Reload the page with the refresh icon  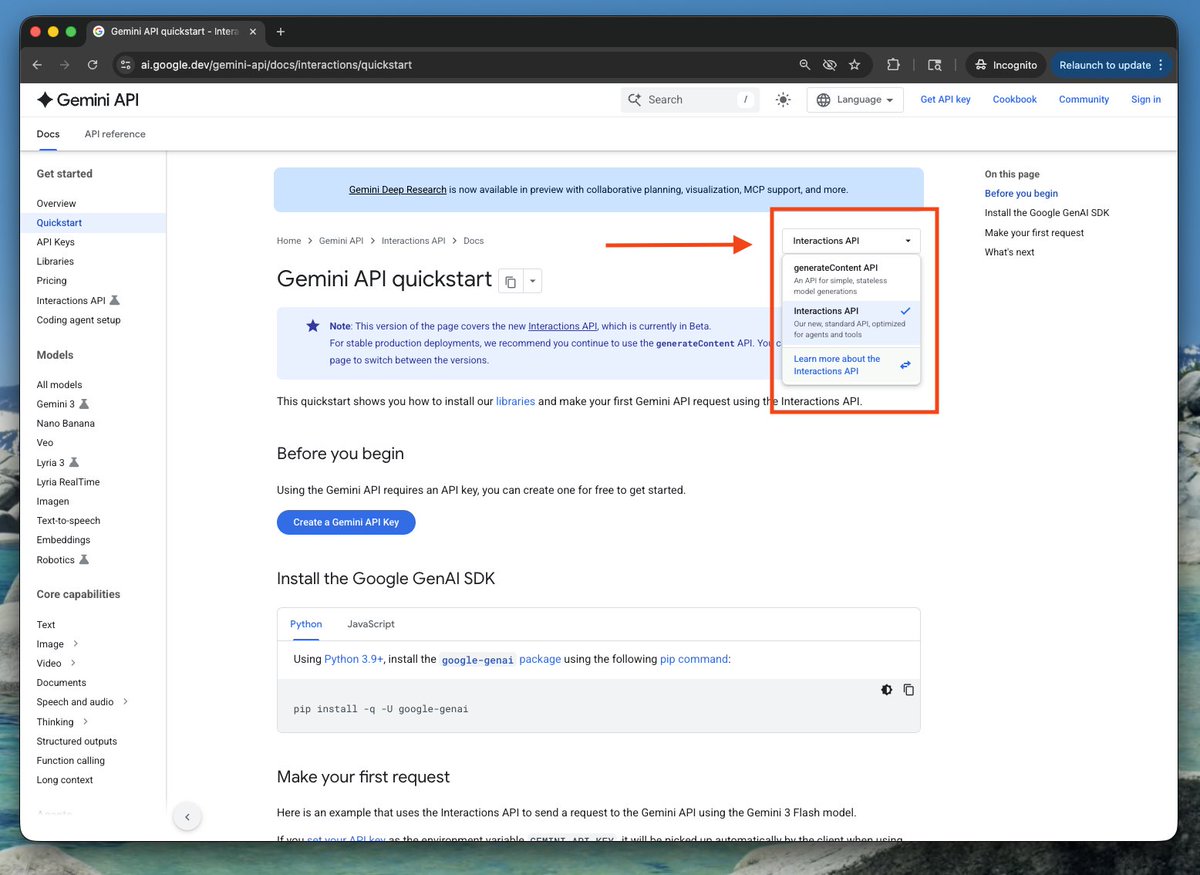point(92,65)
